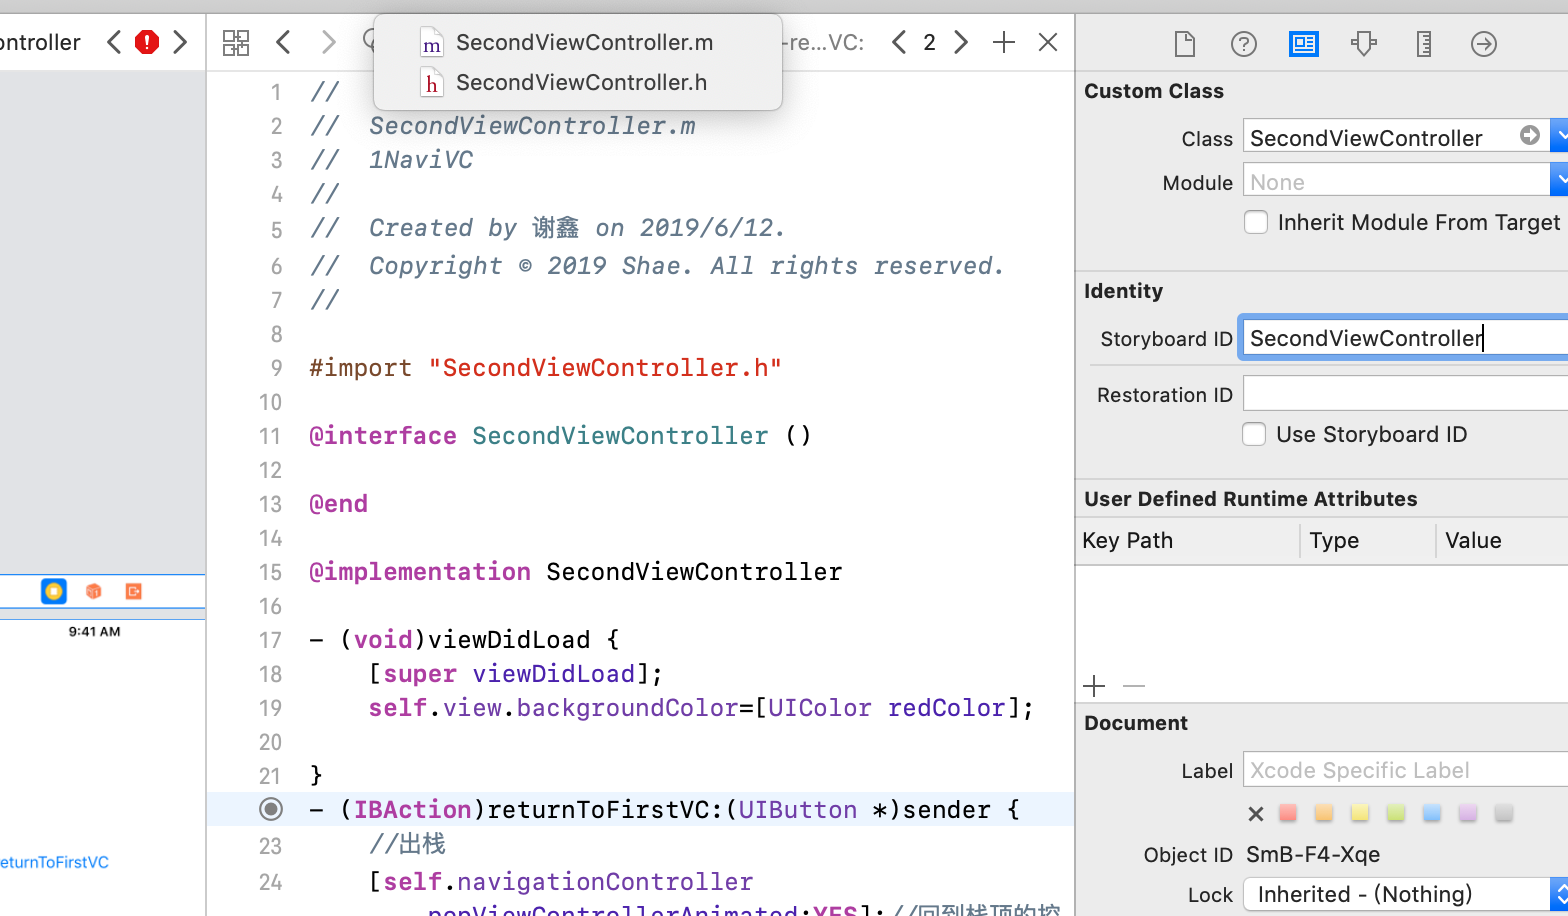Choose SecondViewController.m in the popup
1568x916 pixels.
click(x=578, y=42)
